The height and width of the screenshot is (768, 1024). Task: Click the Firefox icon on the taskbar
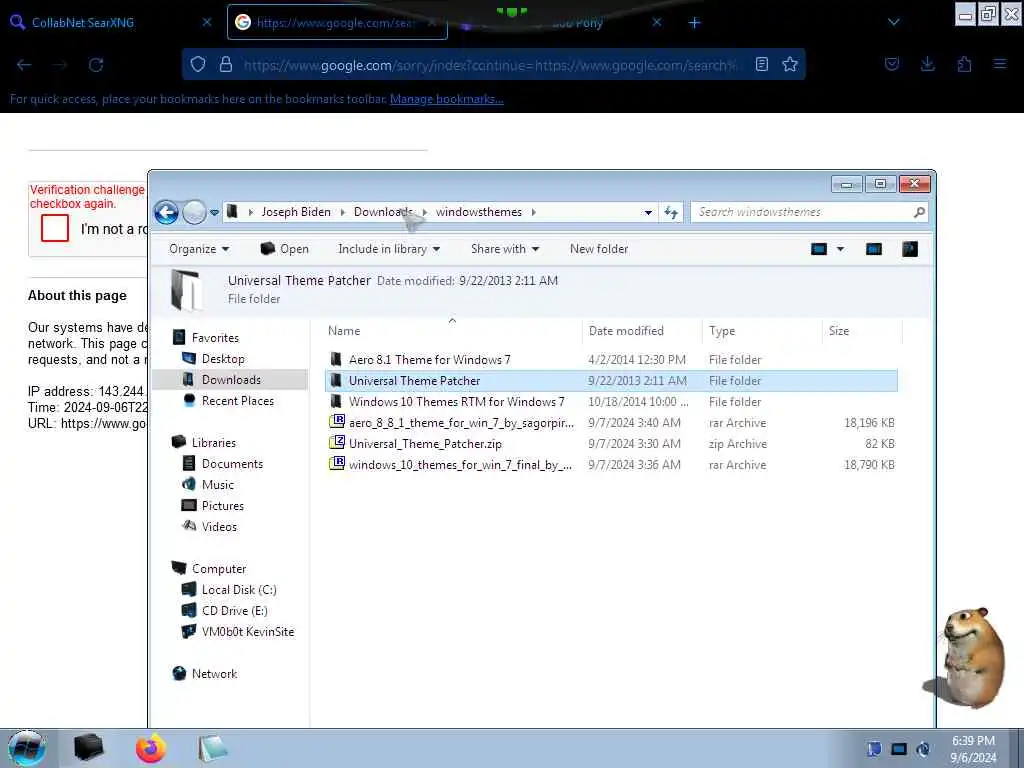[150, 748]
